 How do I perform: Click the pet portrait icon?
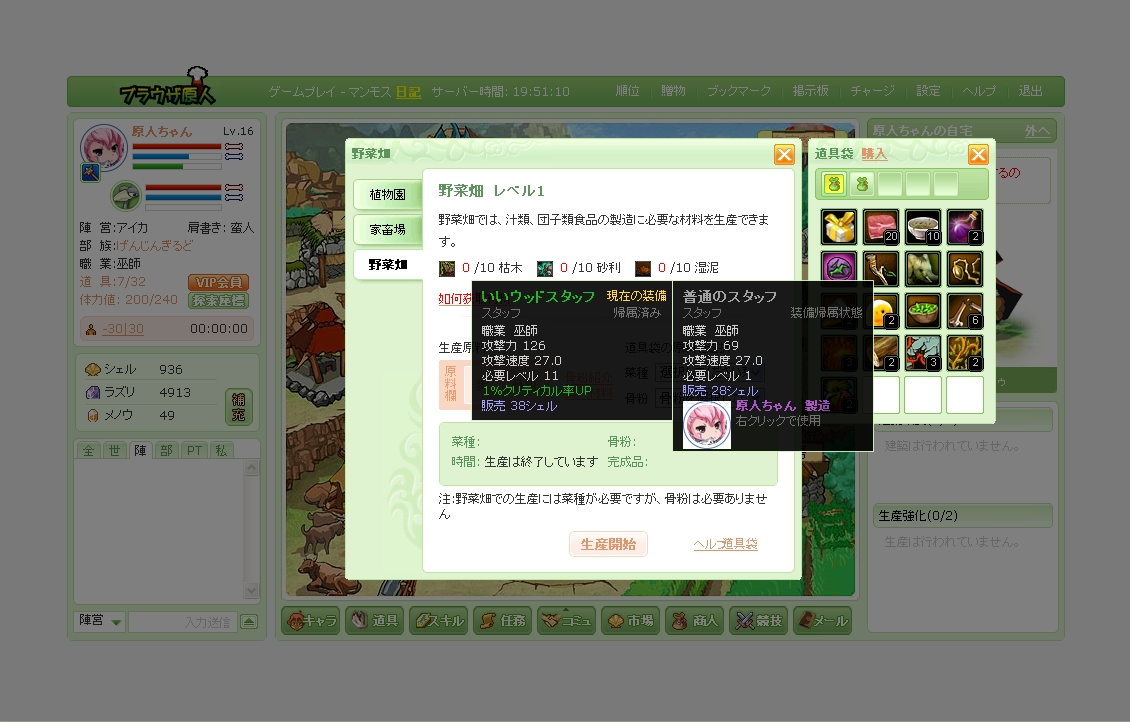(x=126, y=195)
